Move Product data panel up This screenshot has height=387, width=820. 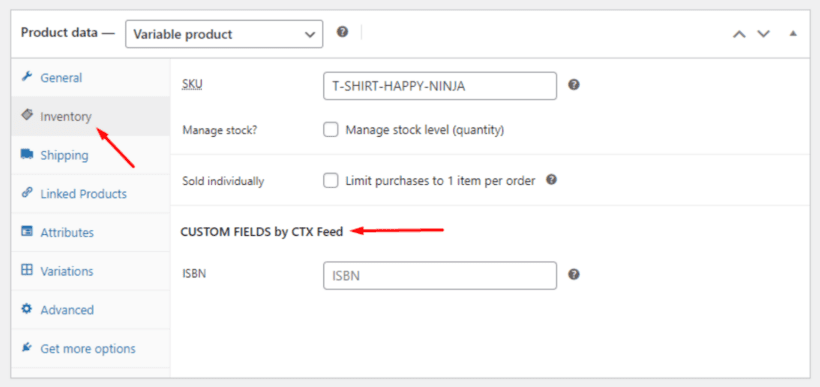tap(739, 35)
